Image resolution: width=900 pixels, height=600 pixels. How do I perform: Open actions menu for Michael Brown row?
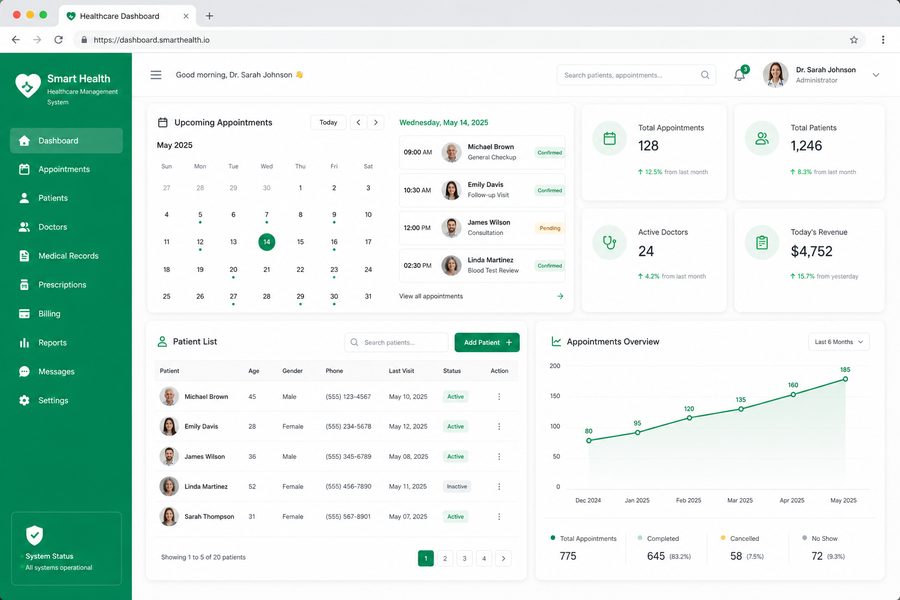pyautogui.click(x=499, y=397)
